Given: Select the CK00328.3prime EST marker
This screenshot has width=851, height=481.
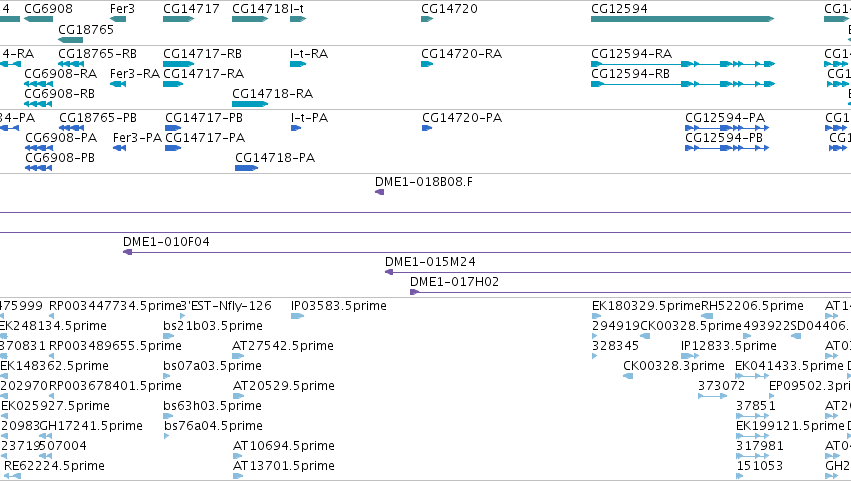Looking at the screenshot, I should point(628,376).
